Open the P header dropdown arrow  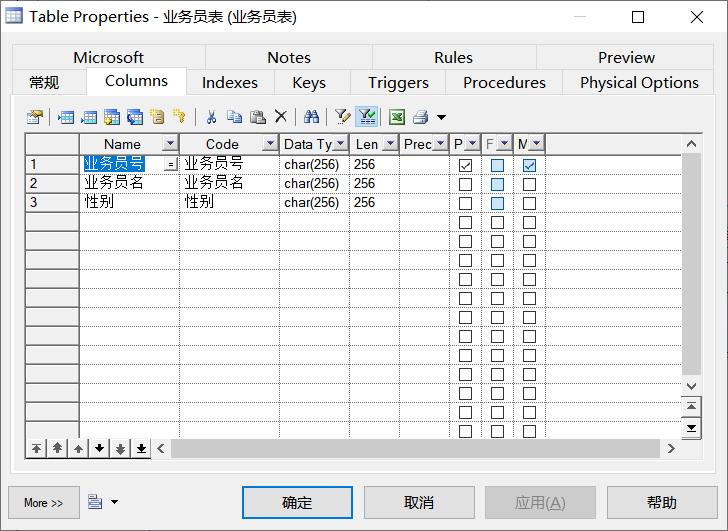coord(472,144)
